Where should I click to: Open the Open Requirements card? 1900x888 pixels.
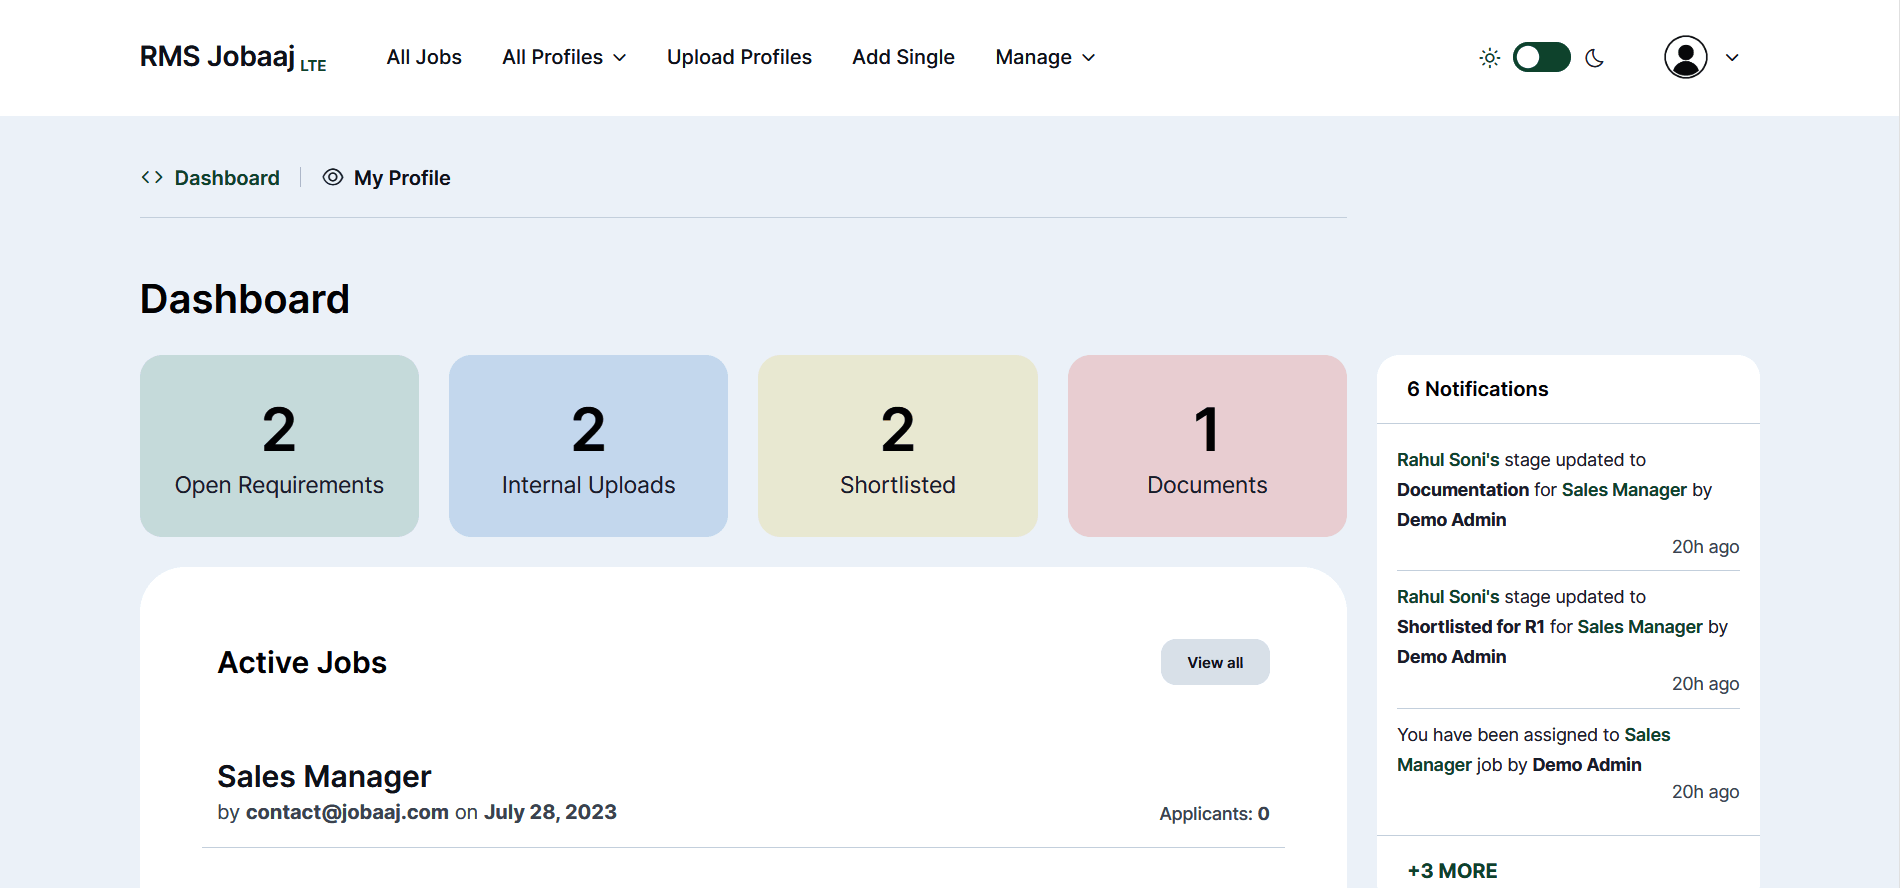click(x=279, y=446)
